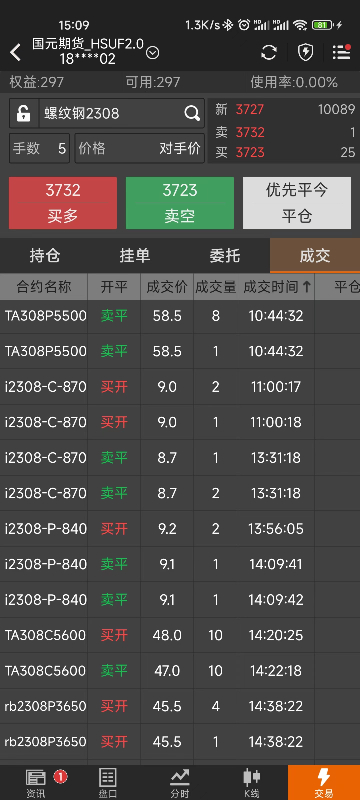Open the 价格 对手价 price field

coord(140,148)
